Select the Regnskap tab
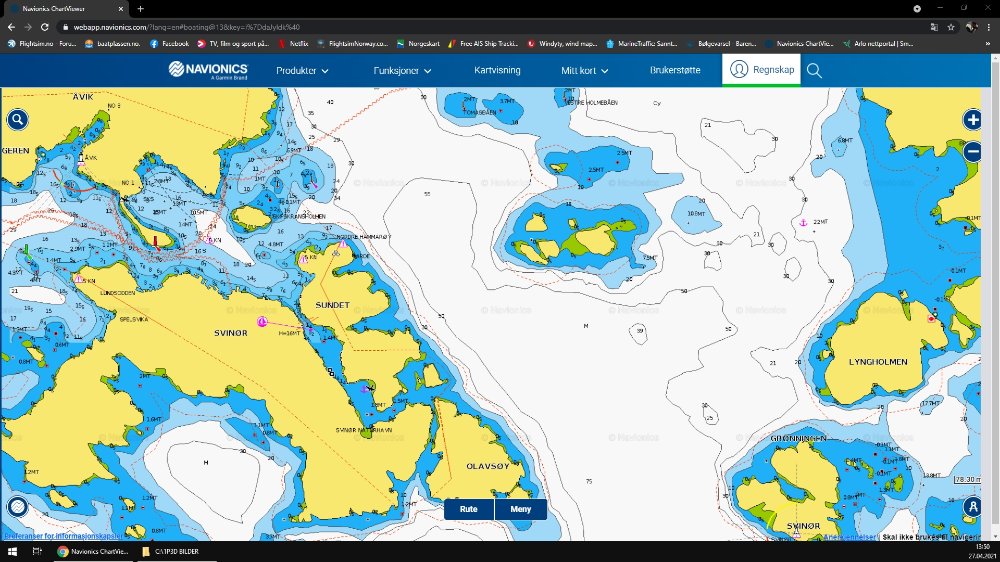The width and height of the screenshot is (1000, 562). pyautogui.click(x=761, y=69)
